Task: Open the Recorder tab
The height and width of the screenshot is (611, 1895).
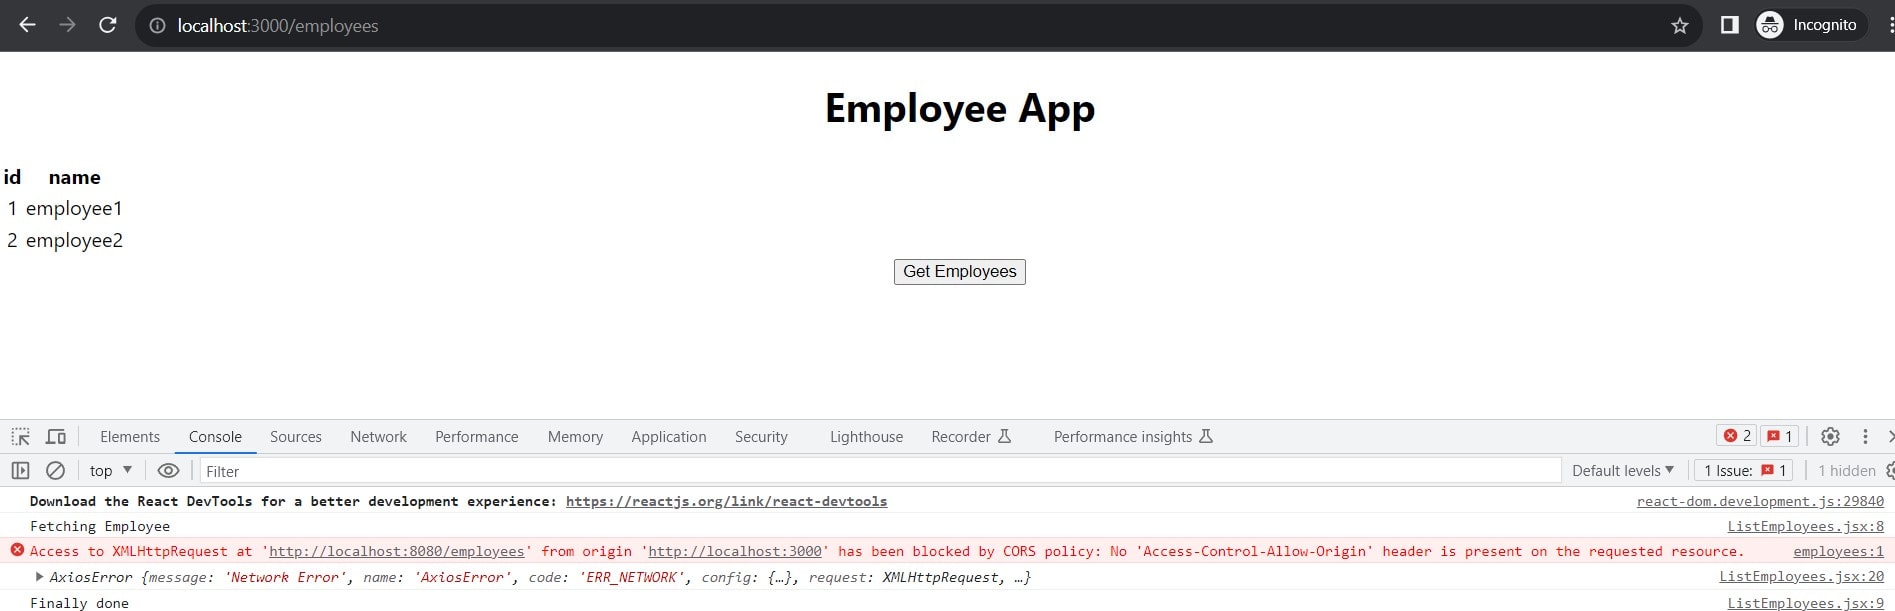Action: (x=971, y=437)
